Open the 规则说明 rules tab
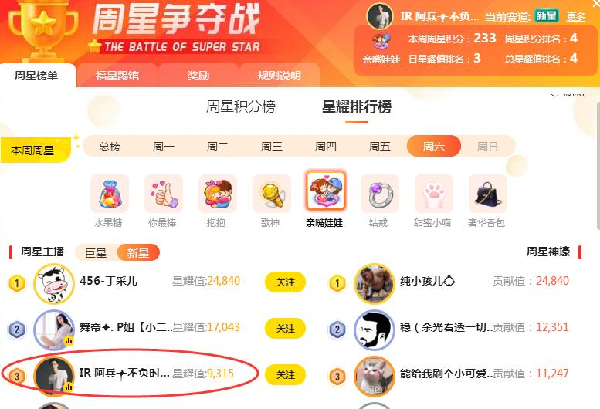This screenshot has width=600, height=409. click(279, 75)
